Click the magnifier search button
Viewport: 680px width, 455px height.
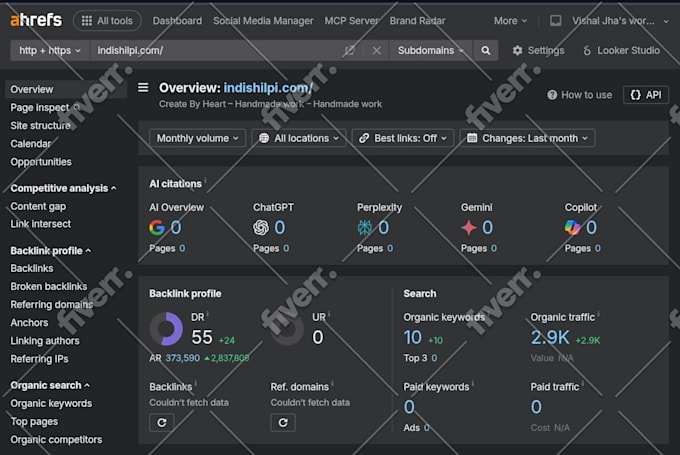[x=486, y=51]
